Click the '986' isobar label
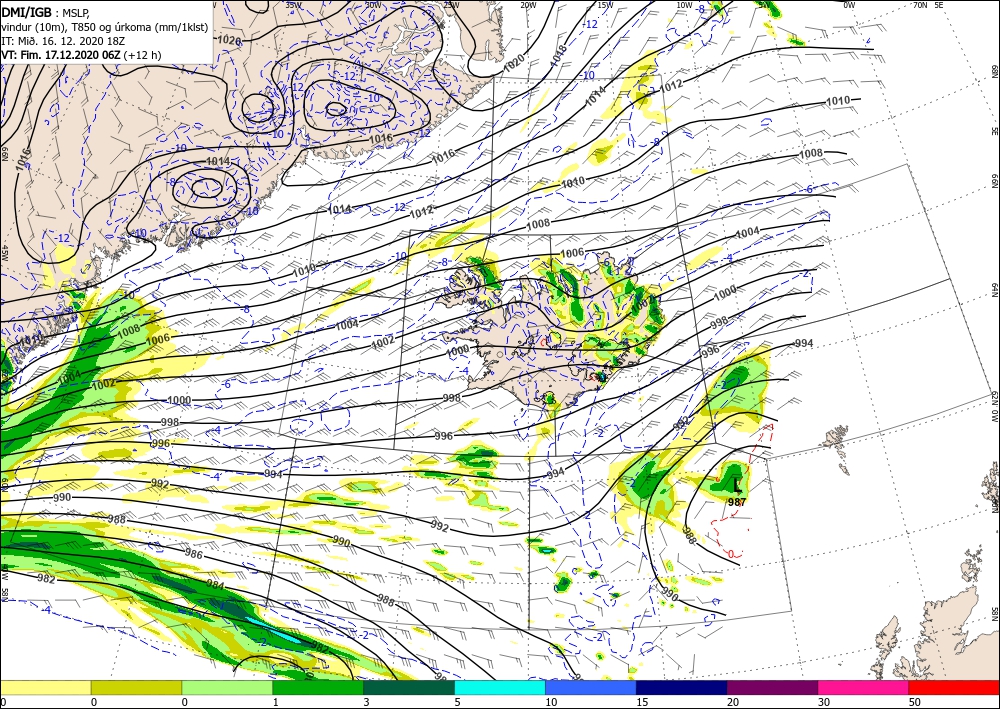Viewport: 1000px width, 709px height. [x=193, y=553]
